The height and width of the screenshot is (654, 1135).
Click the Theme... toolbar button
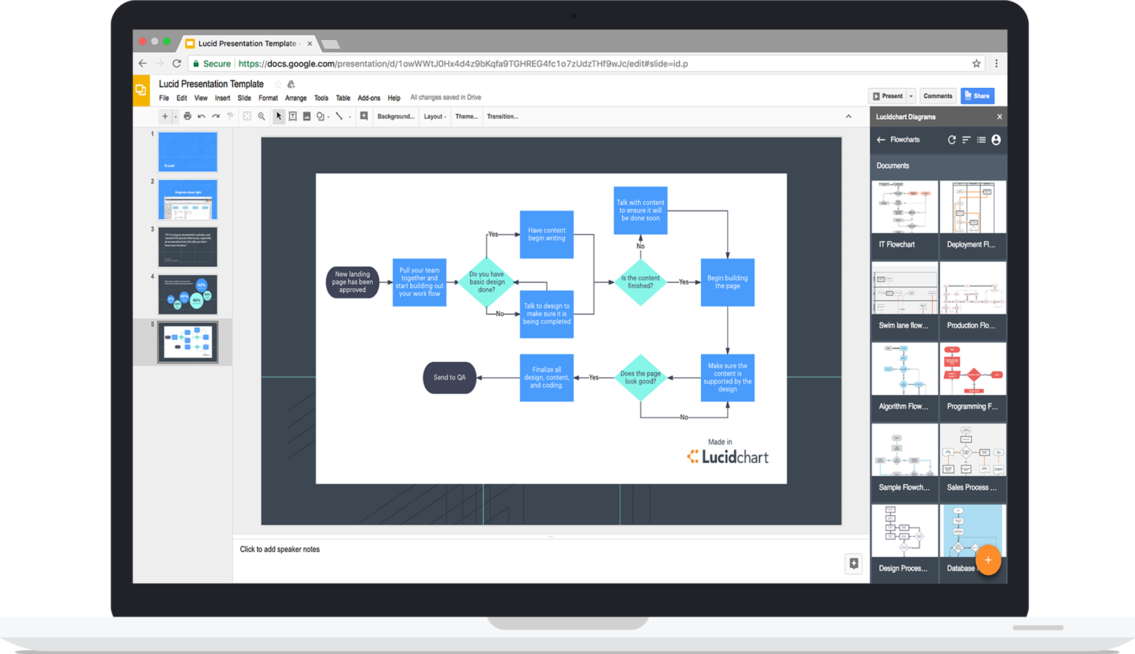pyautogui.click(x=466, y=116)
